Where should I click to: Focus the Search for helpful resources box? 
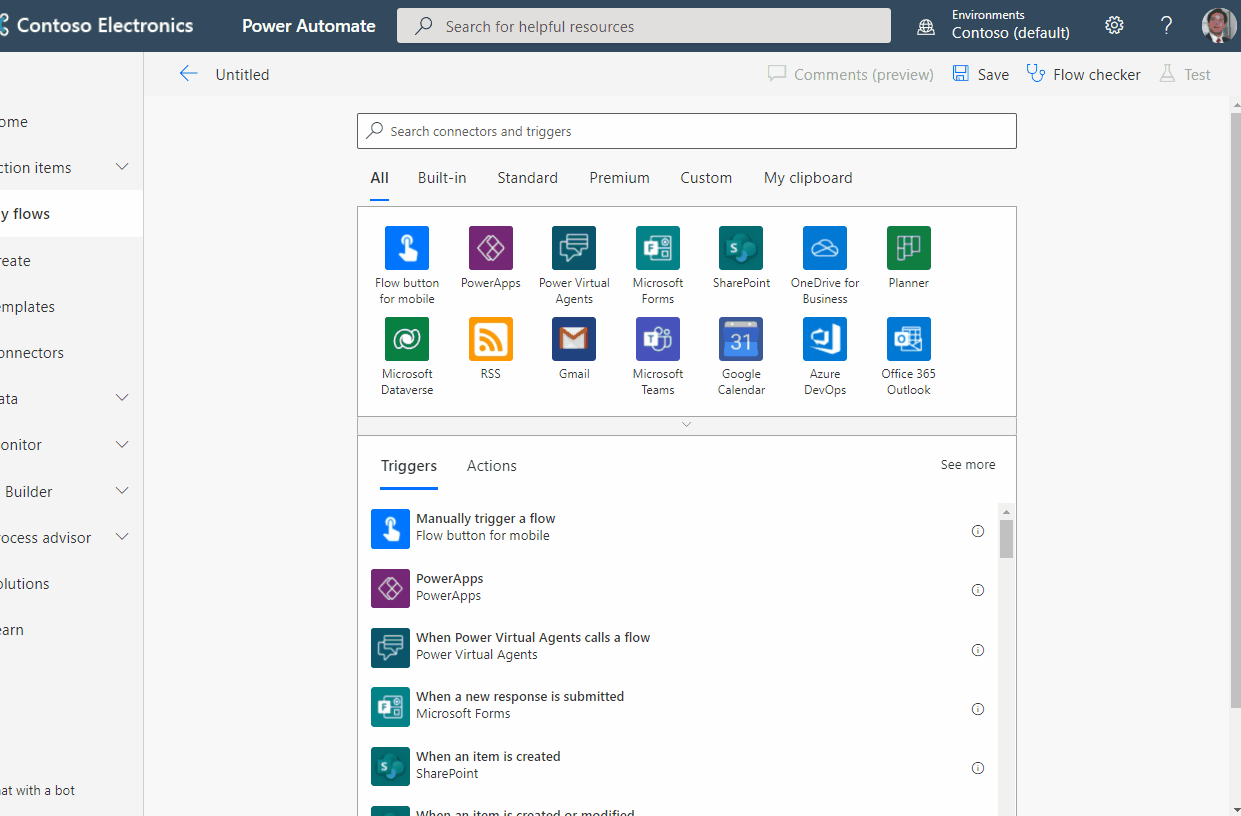(x=643, y=26)
